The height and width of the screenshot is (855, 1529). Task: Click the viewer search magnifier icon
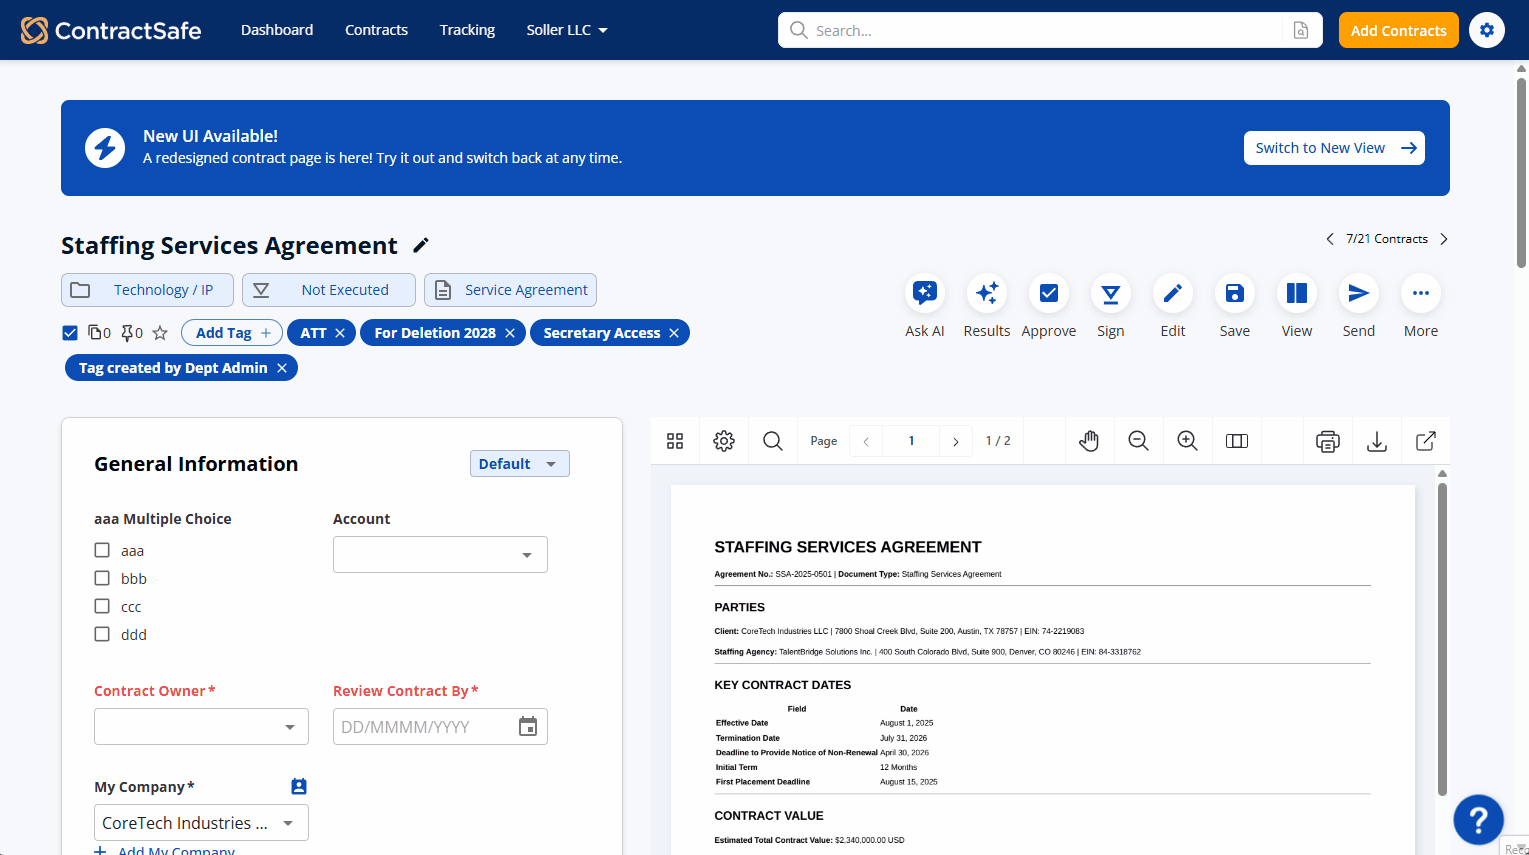[x=773, y=441]
